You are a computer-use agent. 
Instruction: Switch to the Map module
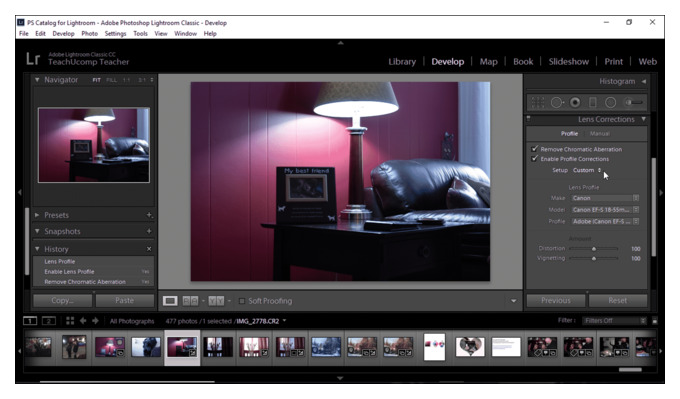click(x=488, y=62)
